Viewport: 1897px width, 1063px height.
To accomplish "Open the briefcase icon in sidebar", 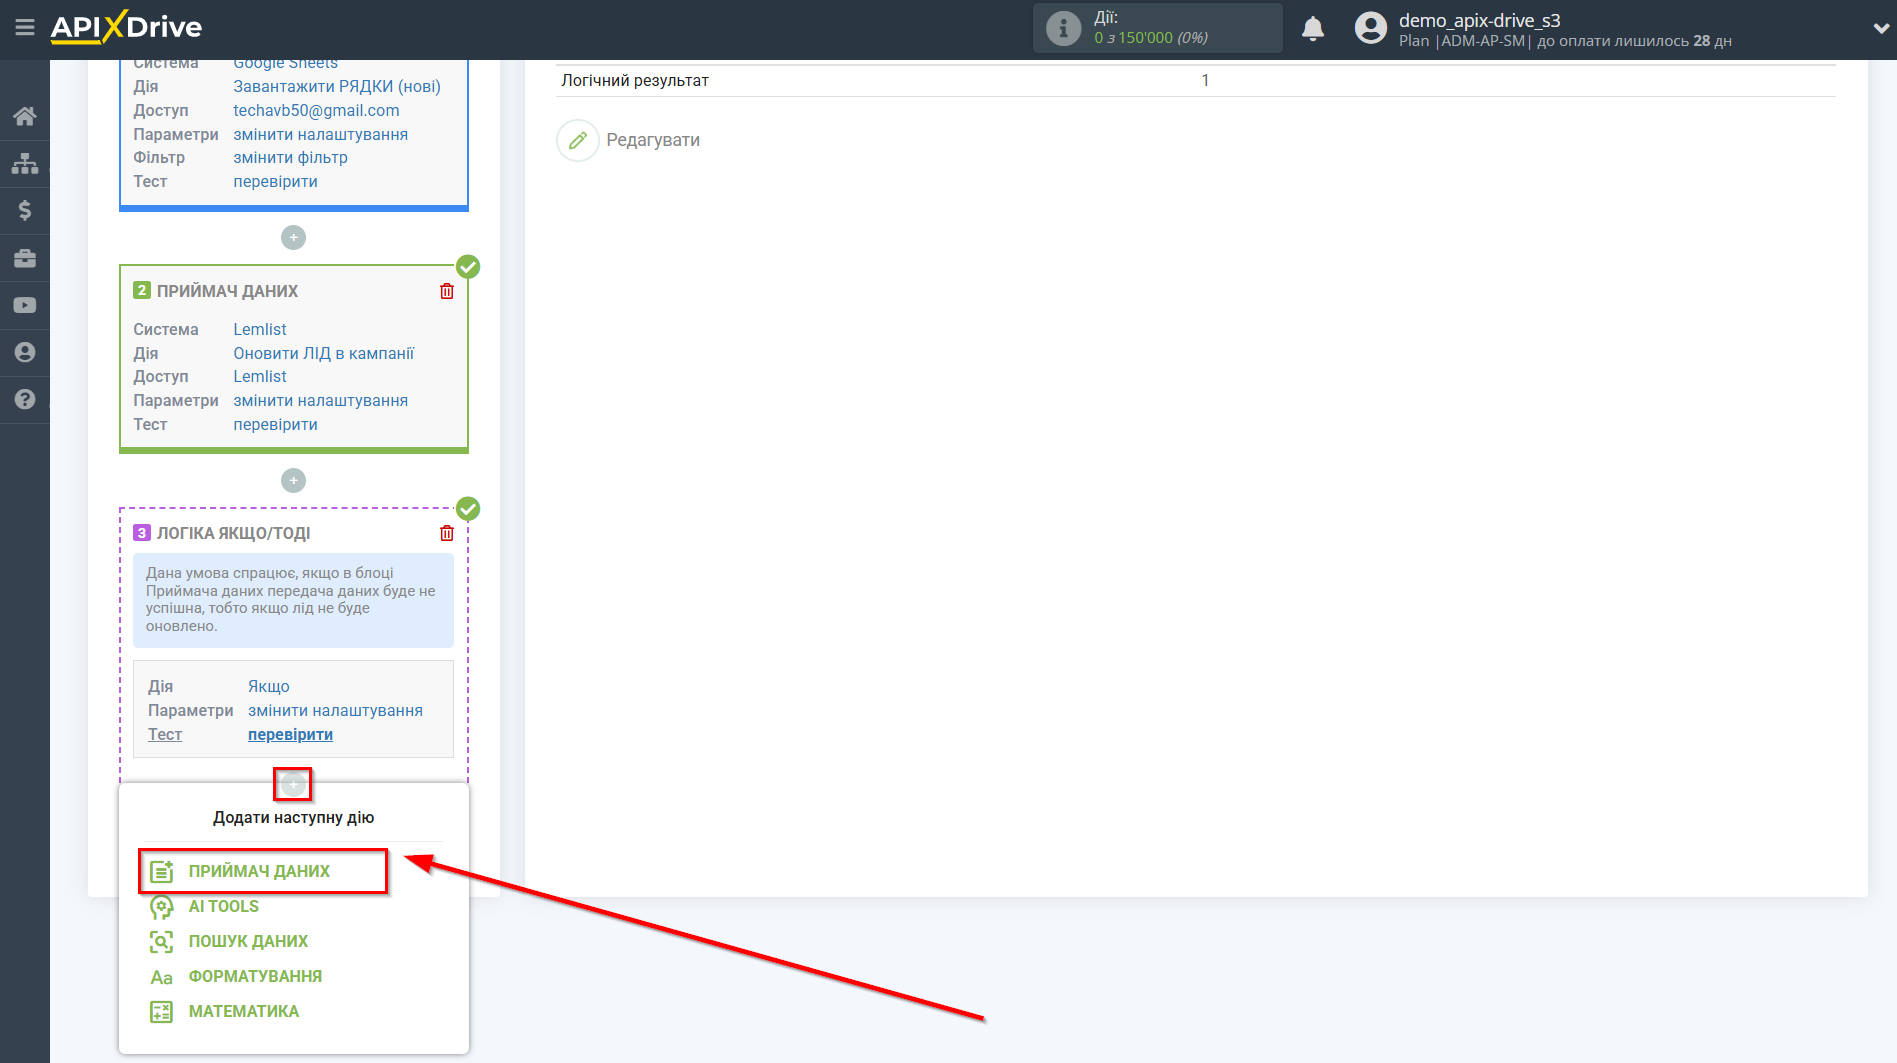I will tap(25, 258).
